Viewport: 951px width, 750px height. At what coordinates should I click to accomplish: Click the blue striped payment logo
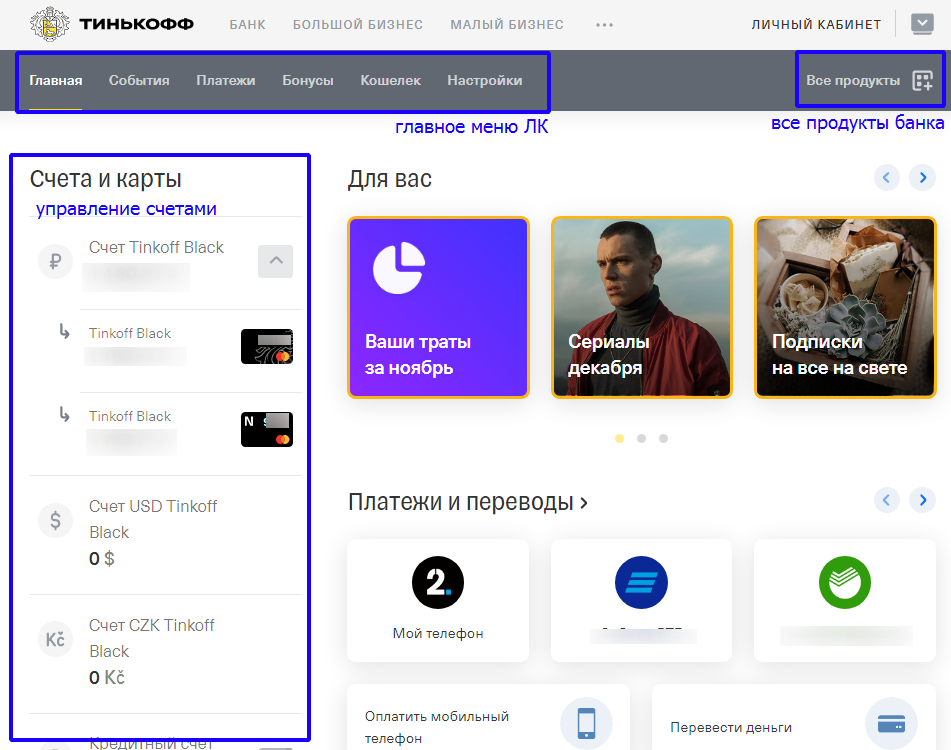(x=641, y=582)
